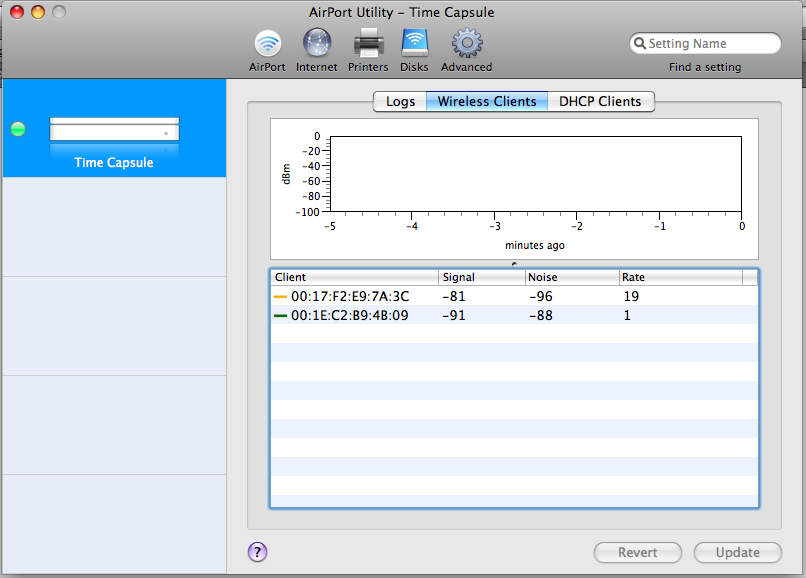Select client row 00:1E:C2:B9:4B:09
806x578 pixels.
514,315
